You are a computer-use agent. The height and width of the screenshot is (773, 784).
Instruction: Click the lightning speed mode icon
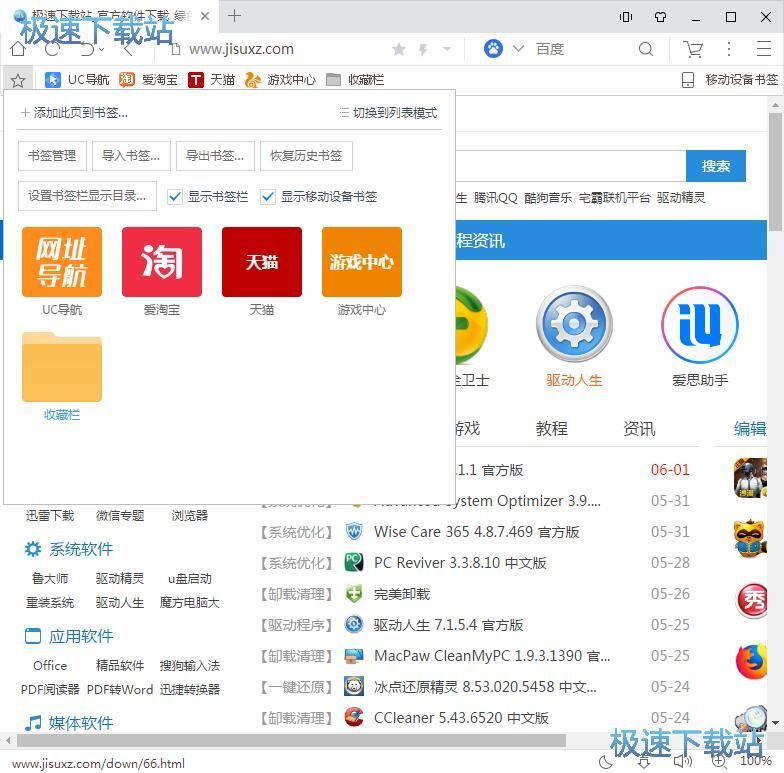pyautogui.click(x=423, y=49)
